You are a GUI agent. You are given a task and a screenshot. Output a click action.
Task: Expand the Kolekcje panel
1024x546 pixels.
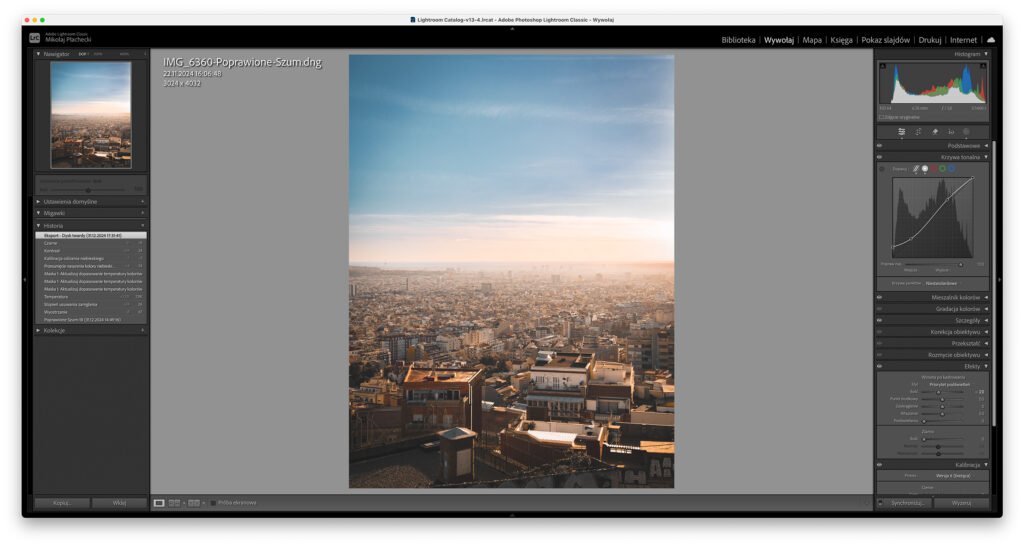tap(39, 330)
